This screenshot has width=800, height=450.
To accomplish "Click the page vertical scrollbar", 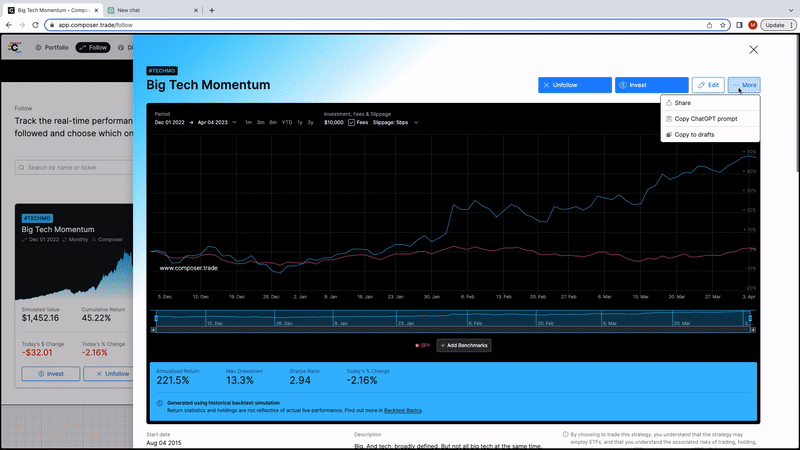I will click(x=797, y=105).
